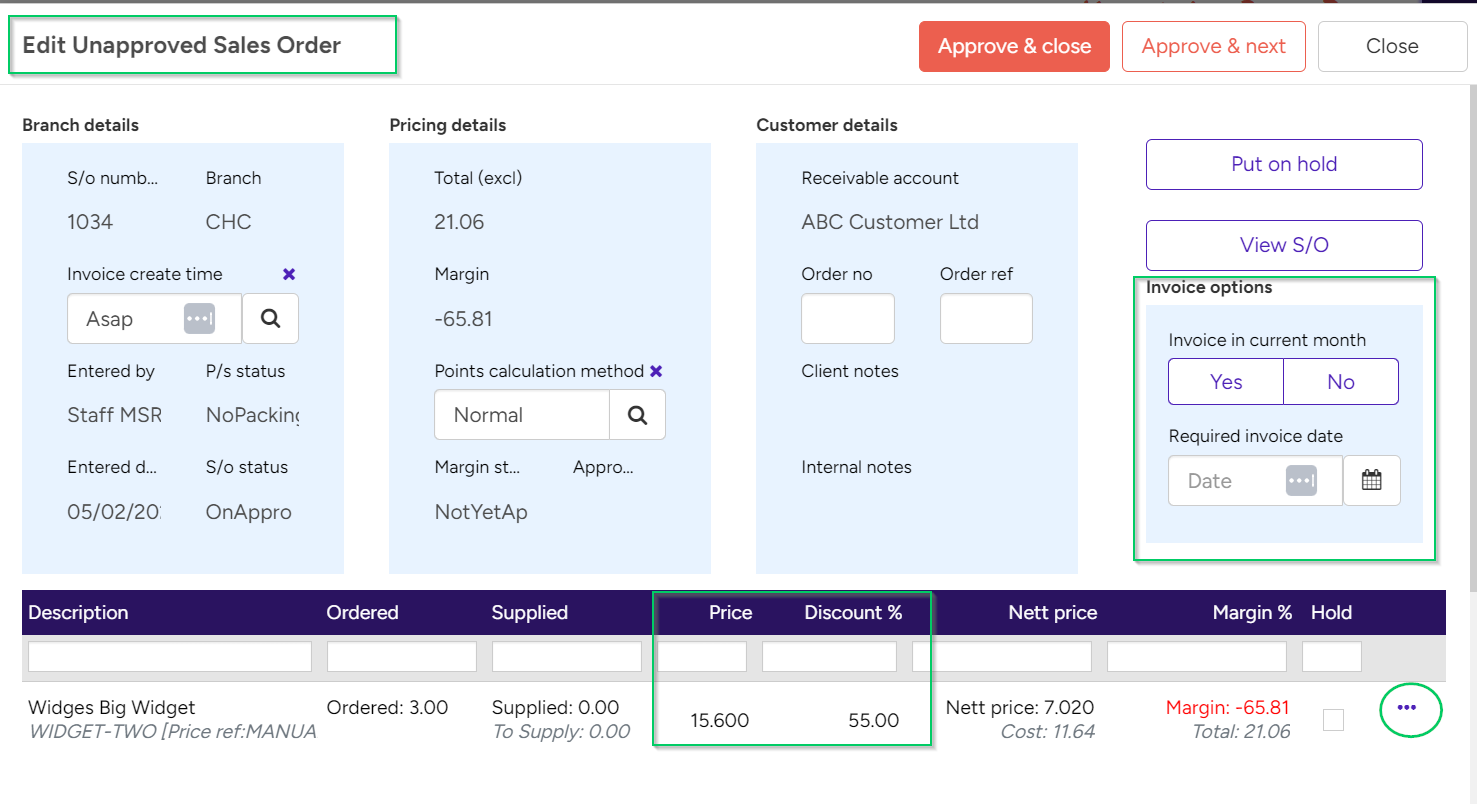Click the Order no input field
The width and height of the screenshot is (1477, 804).
[847, 318]
